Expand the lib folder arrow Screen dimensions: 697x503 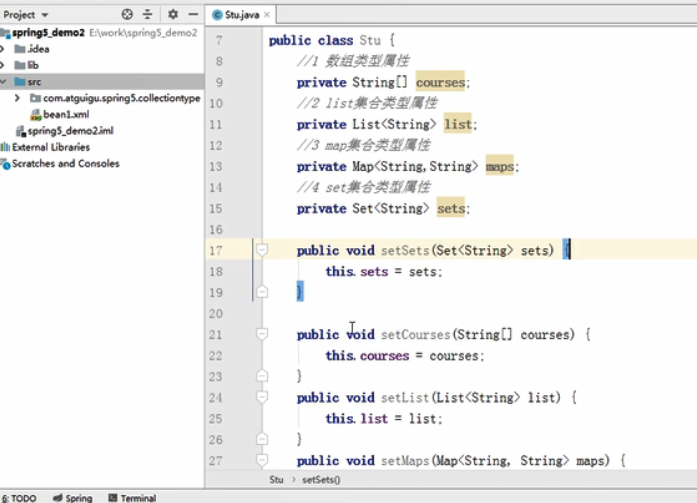[3, 65]
